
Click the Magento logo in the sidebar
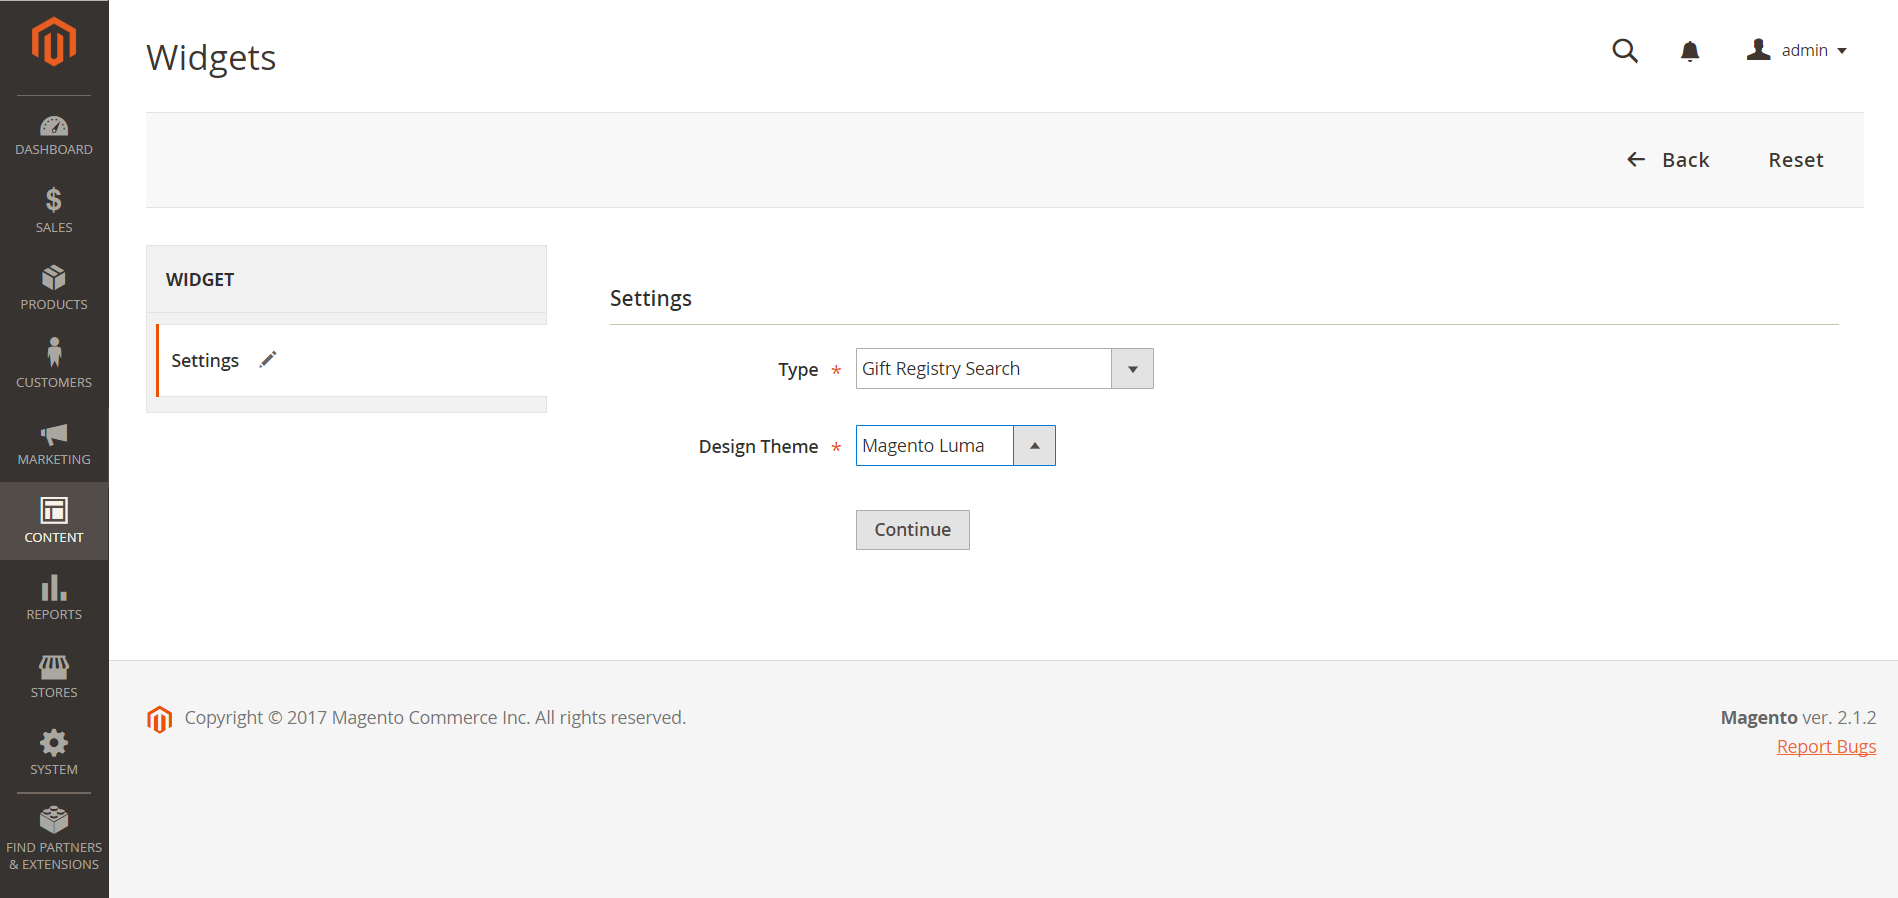click(x=54, y=42)
